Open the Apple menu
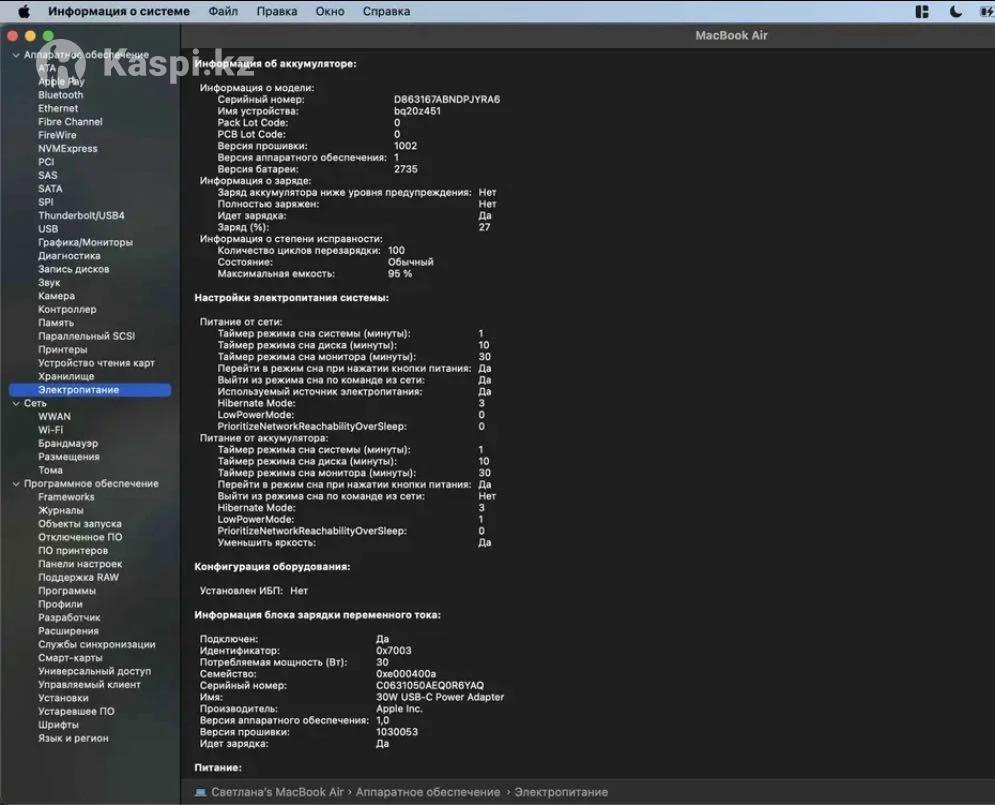995x805 pixels. (25, 12)
